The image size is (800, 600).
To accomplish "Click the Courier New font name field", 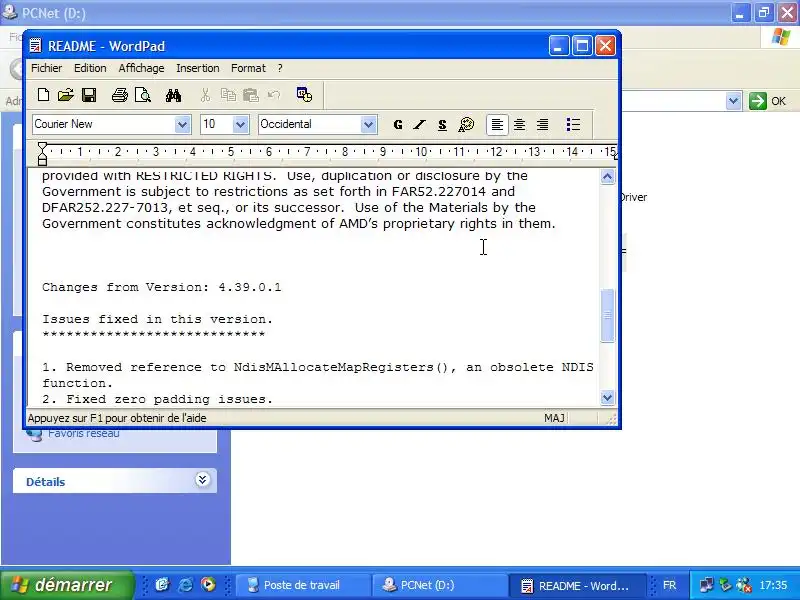I will pos(104,124).
